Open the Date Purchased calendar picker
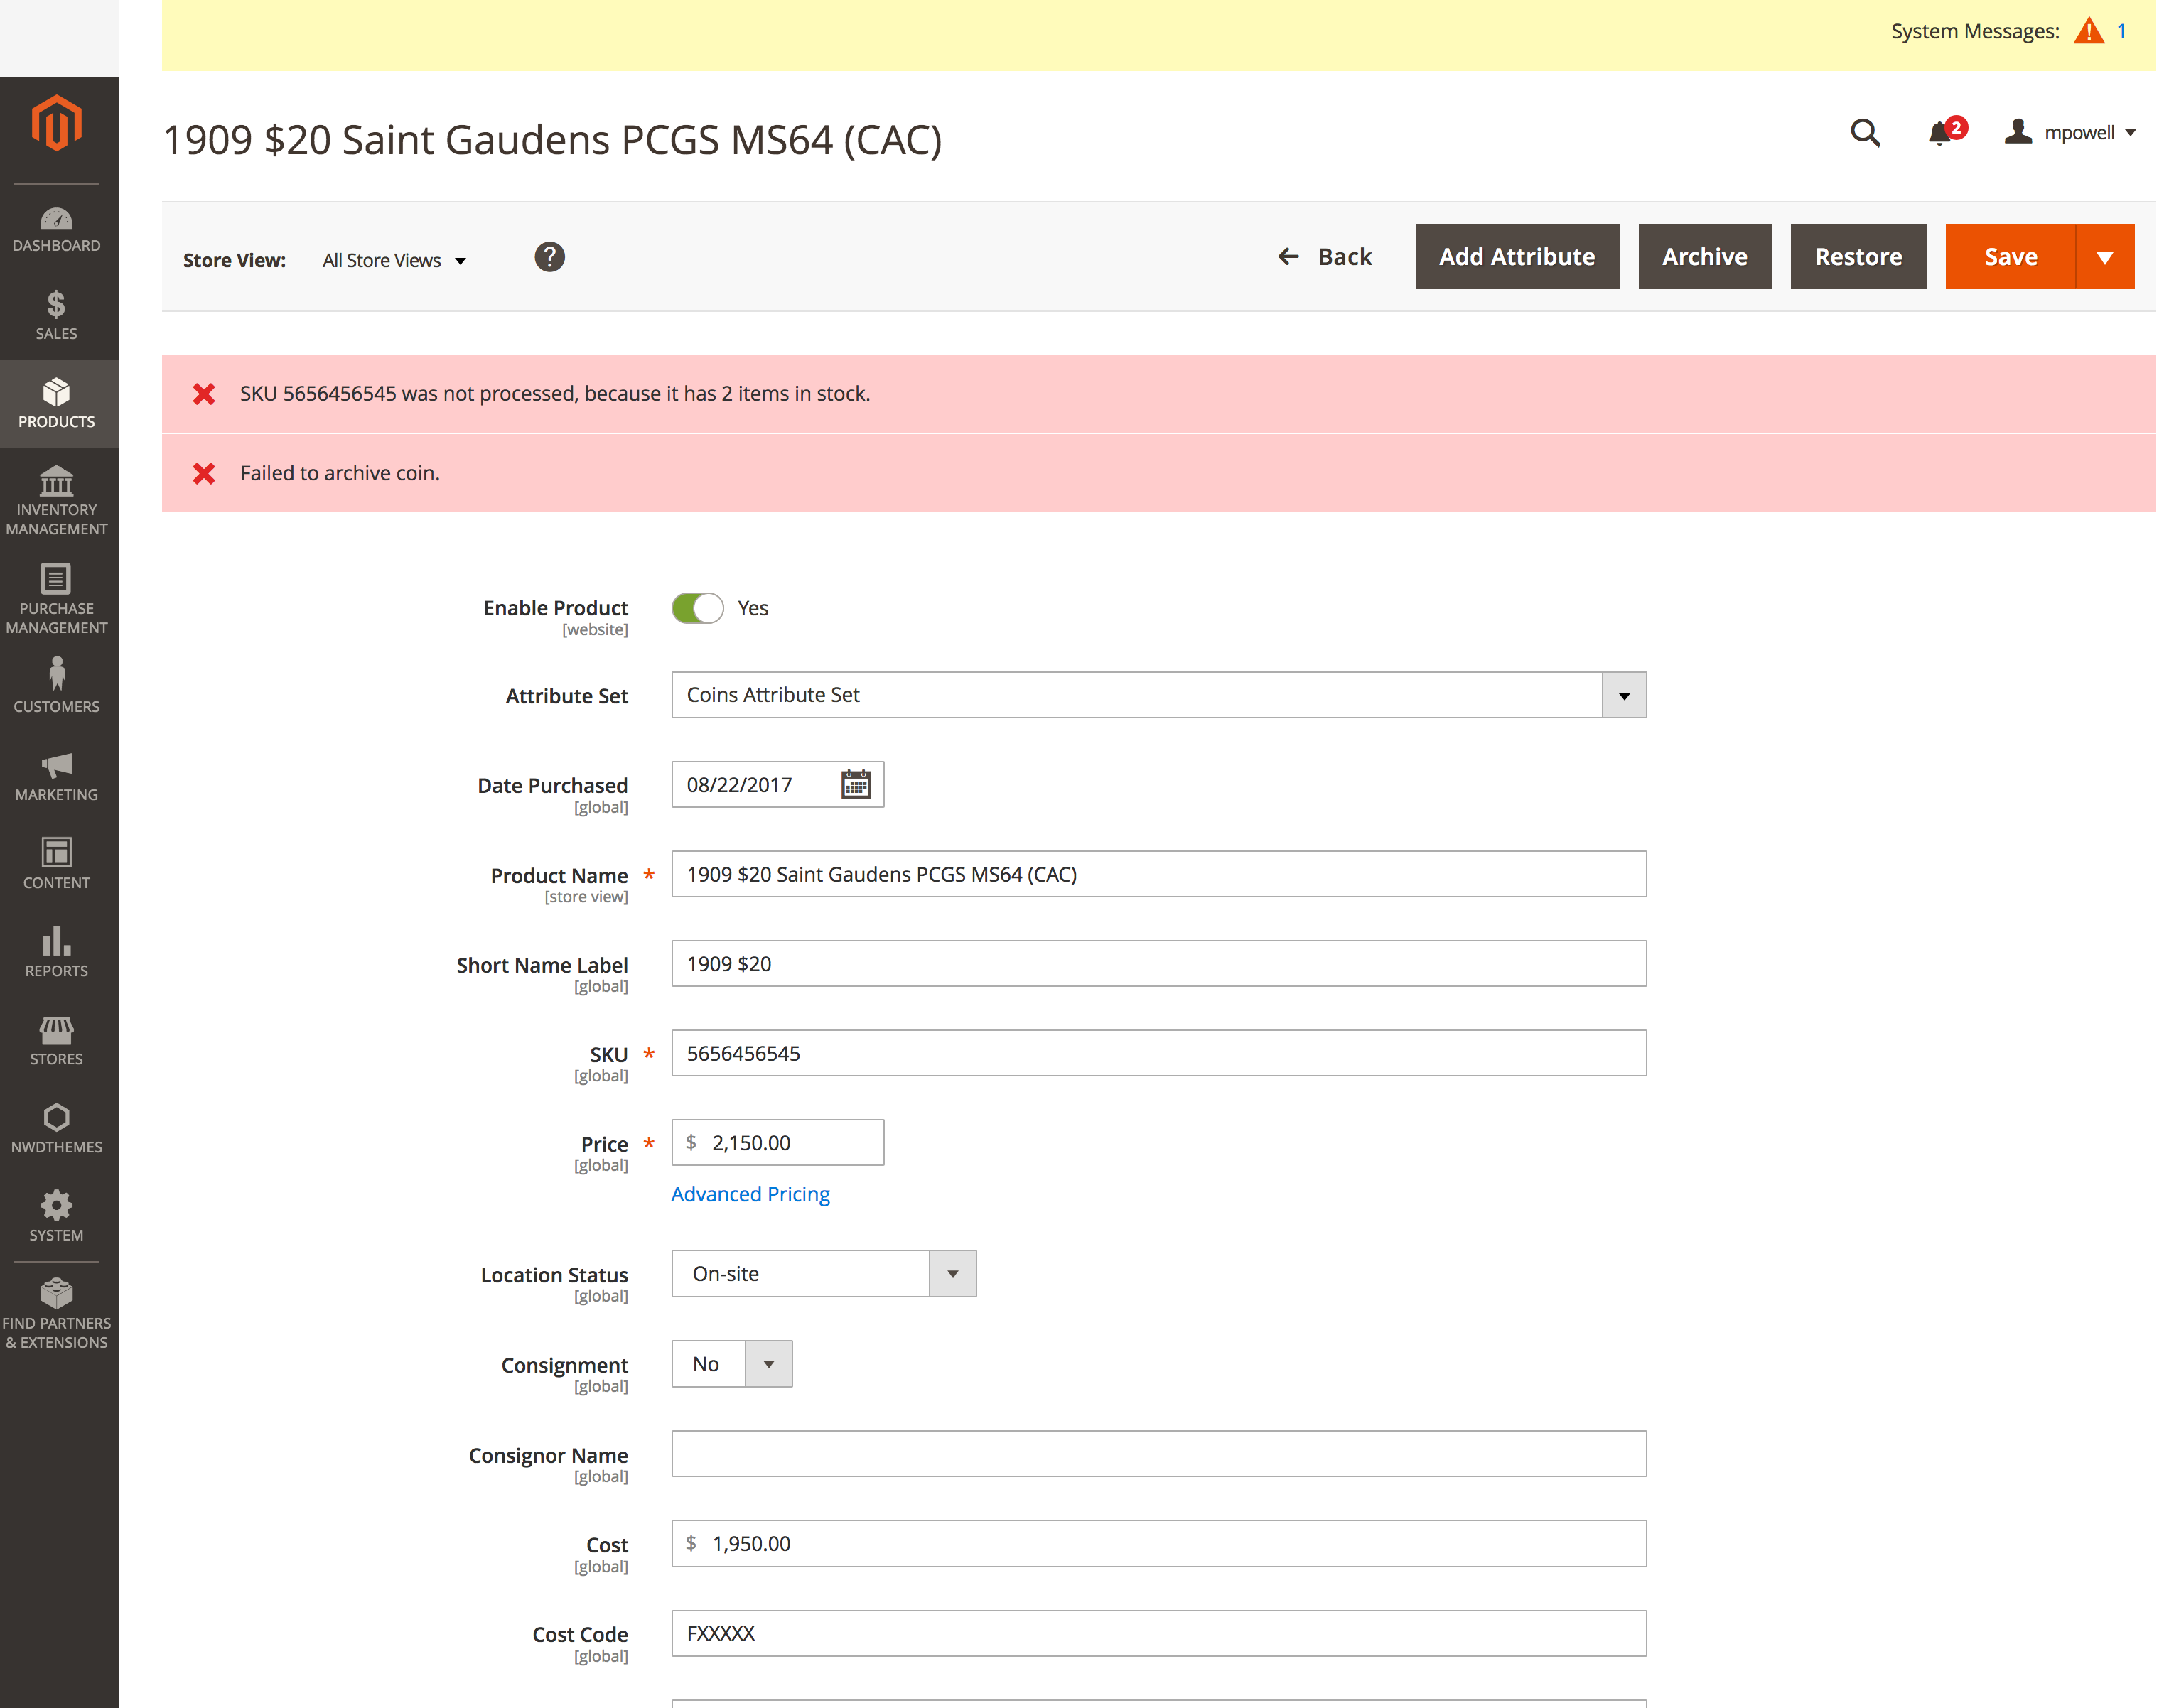 (855, 785)
